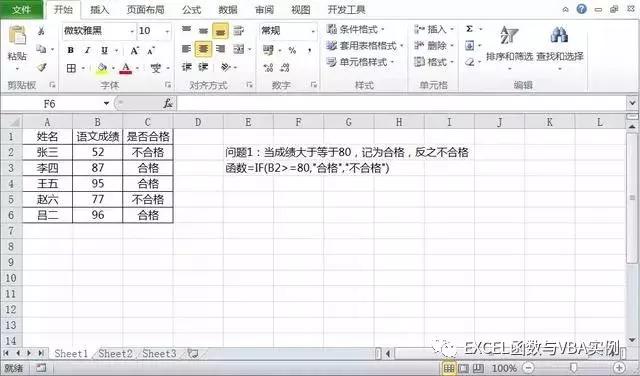
Task: Click the merge and center icon
Action: click(x=239, y=49)
